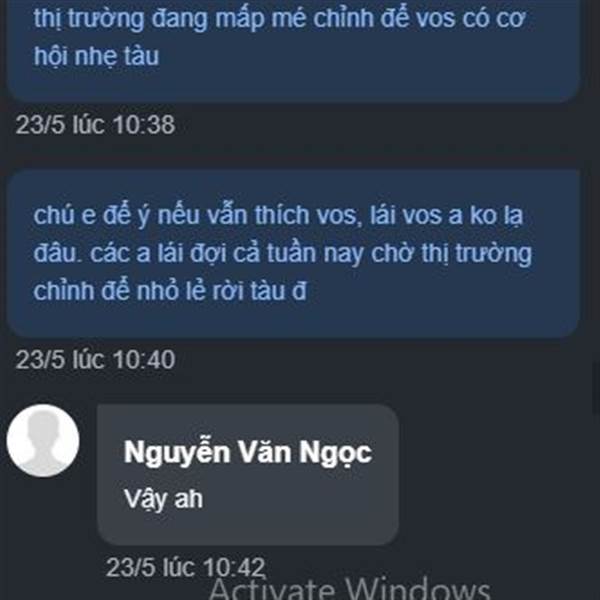Click the word "ah" in the reply

pyautogui.click(x=189, y=499)
